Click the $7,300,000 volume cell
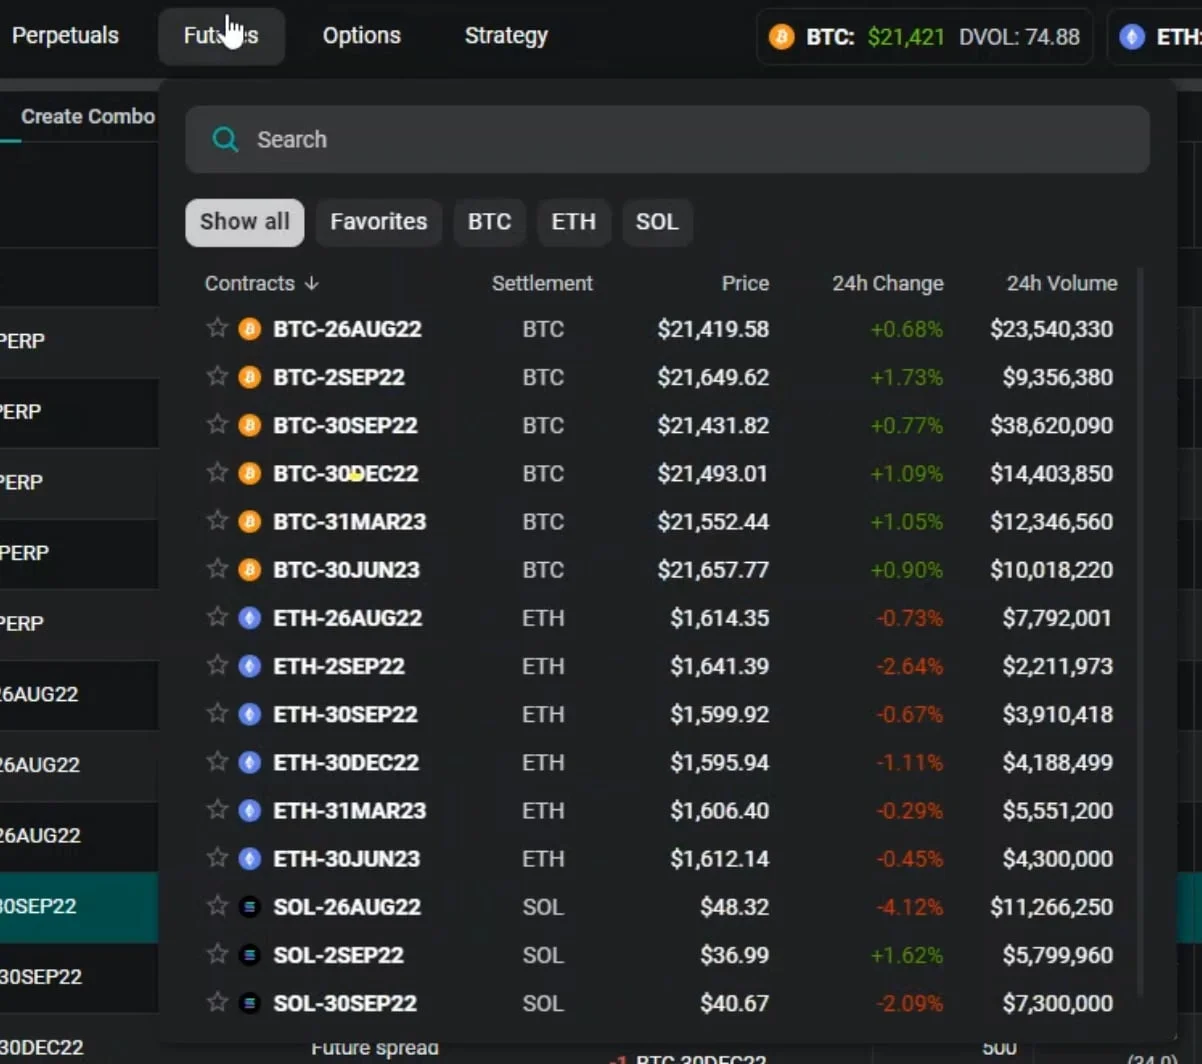This screenshot has height=1064, width=1202. click(1058, 1003)
